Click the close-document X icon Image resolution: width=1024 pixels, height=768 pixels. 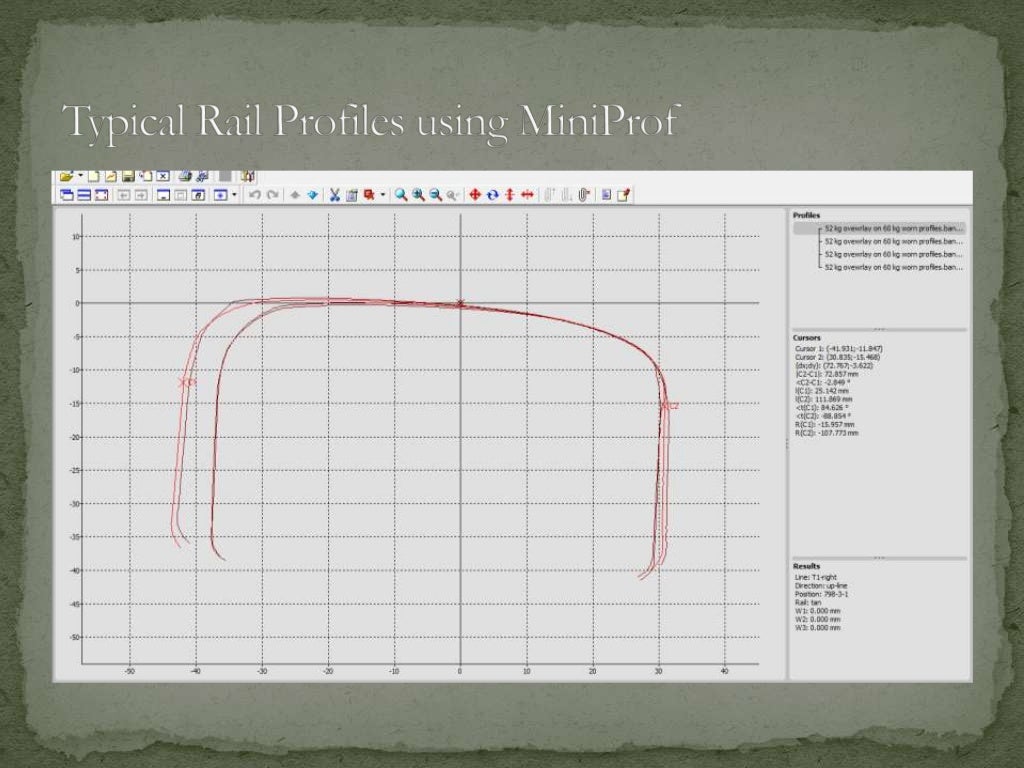(163, 176)
